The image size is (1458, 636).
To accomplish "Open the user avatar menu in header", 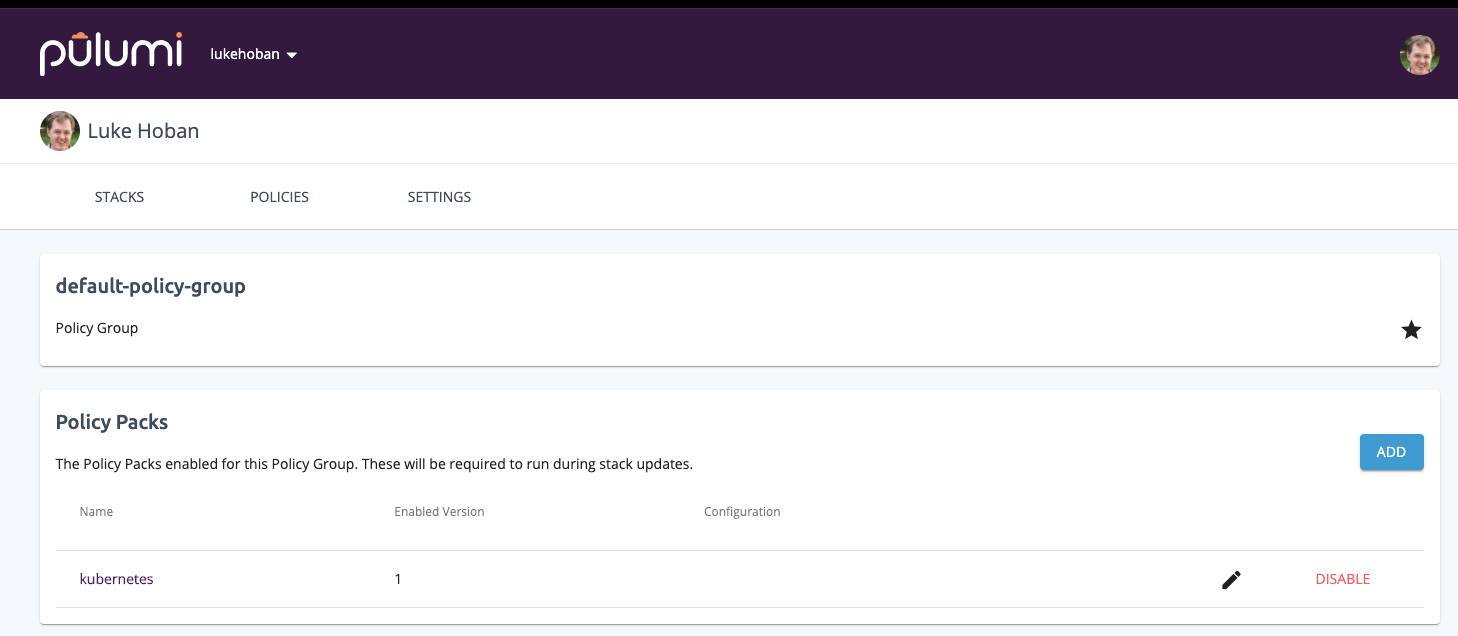I will (1419, 55).
